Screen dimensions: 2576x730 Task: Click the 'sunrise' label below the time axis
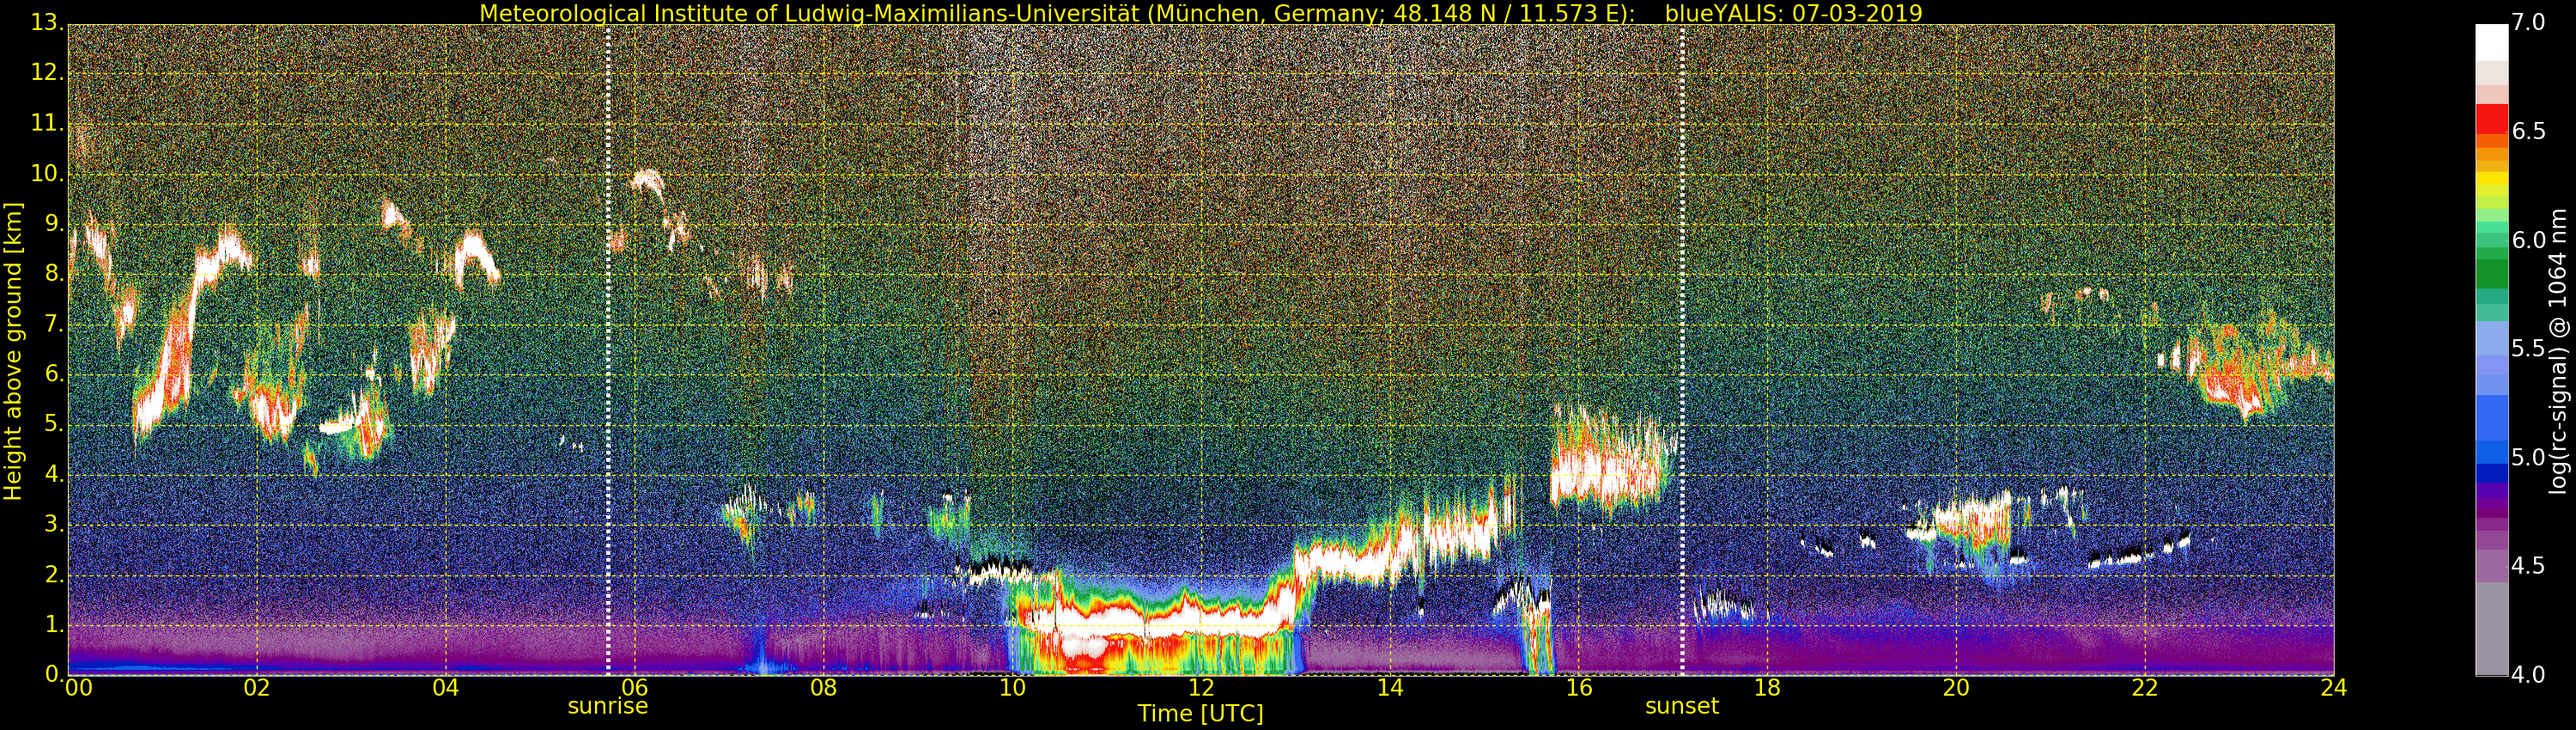(x=608, y=706)
